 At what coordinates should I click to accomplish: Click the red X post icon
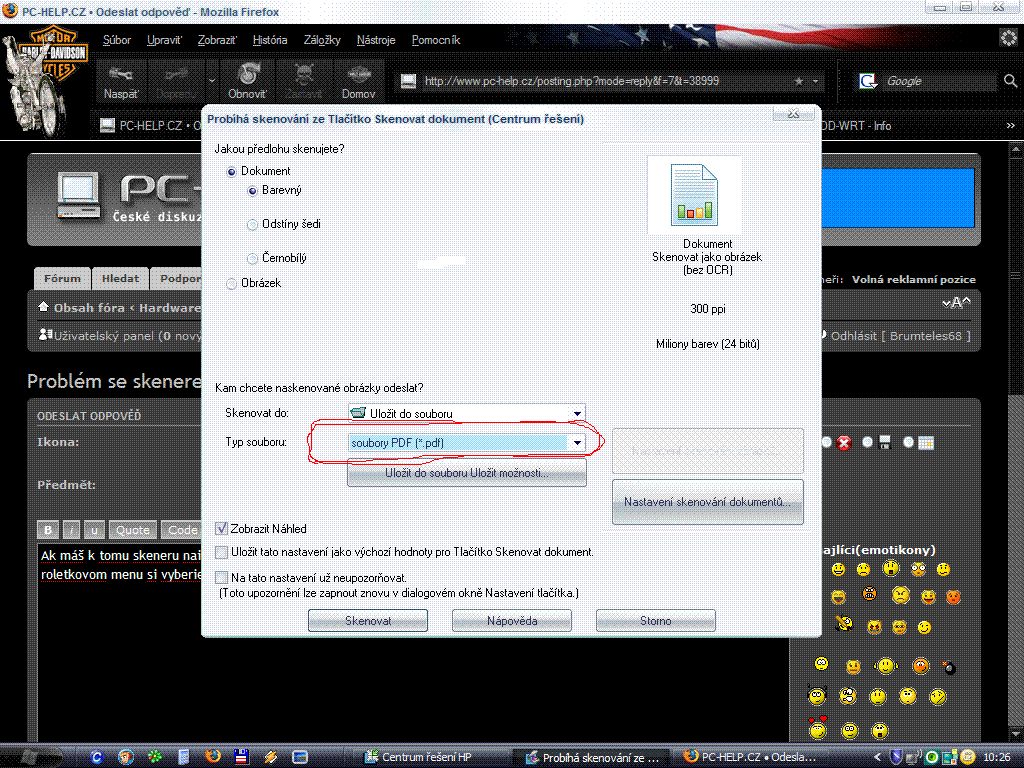pyautogui.click(x=844, y=443)
